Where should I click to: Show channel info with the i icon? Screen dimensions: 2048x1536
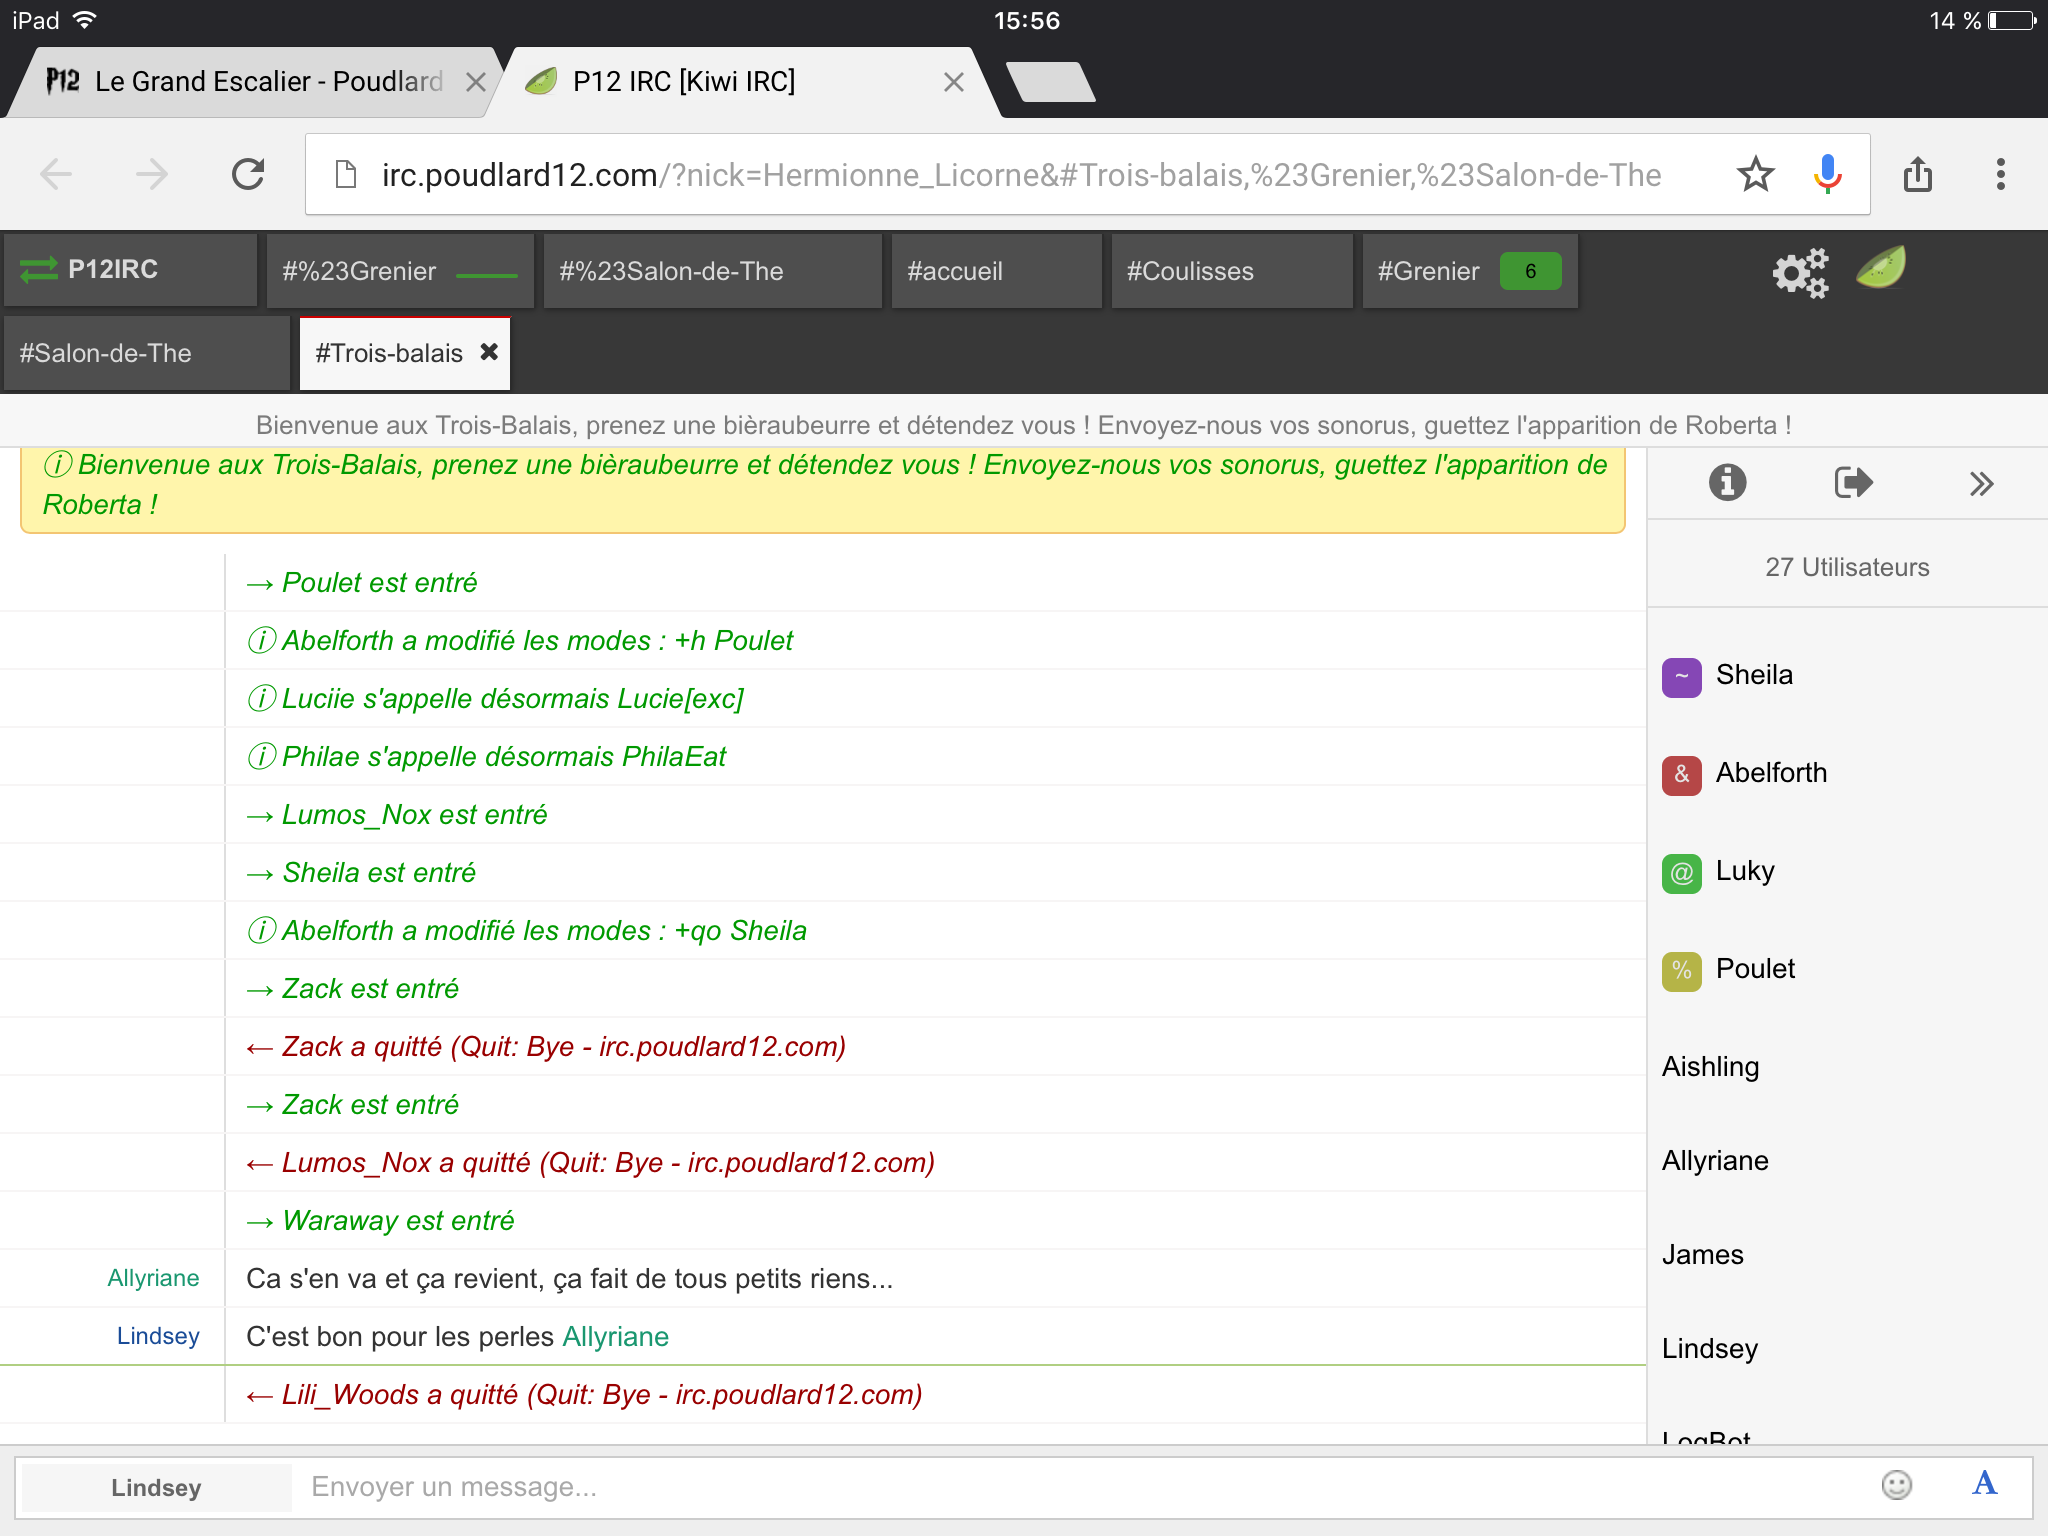[1727, 483]
